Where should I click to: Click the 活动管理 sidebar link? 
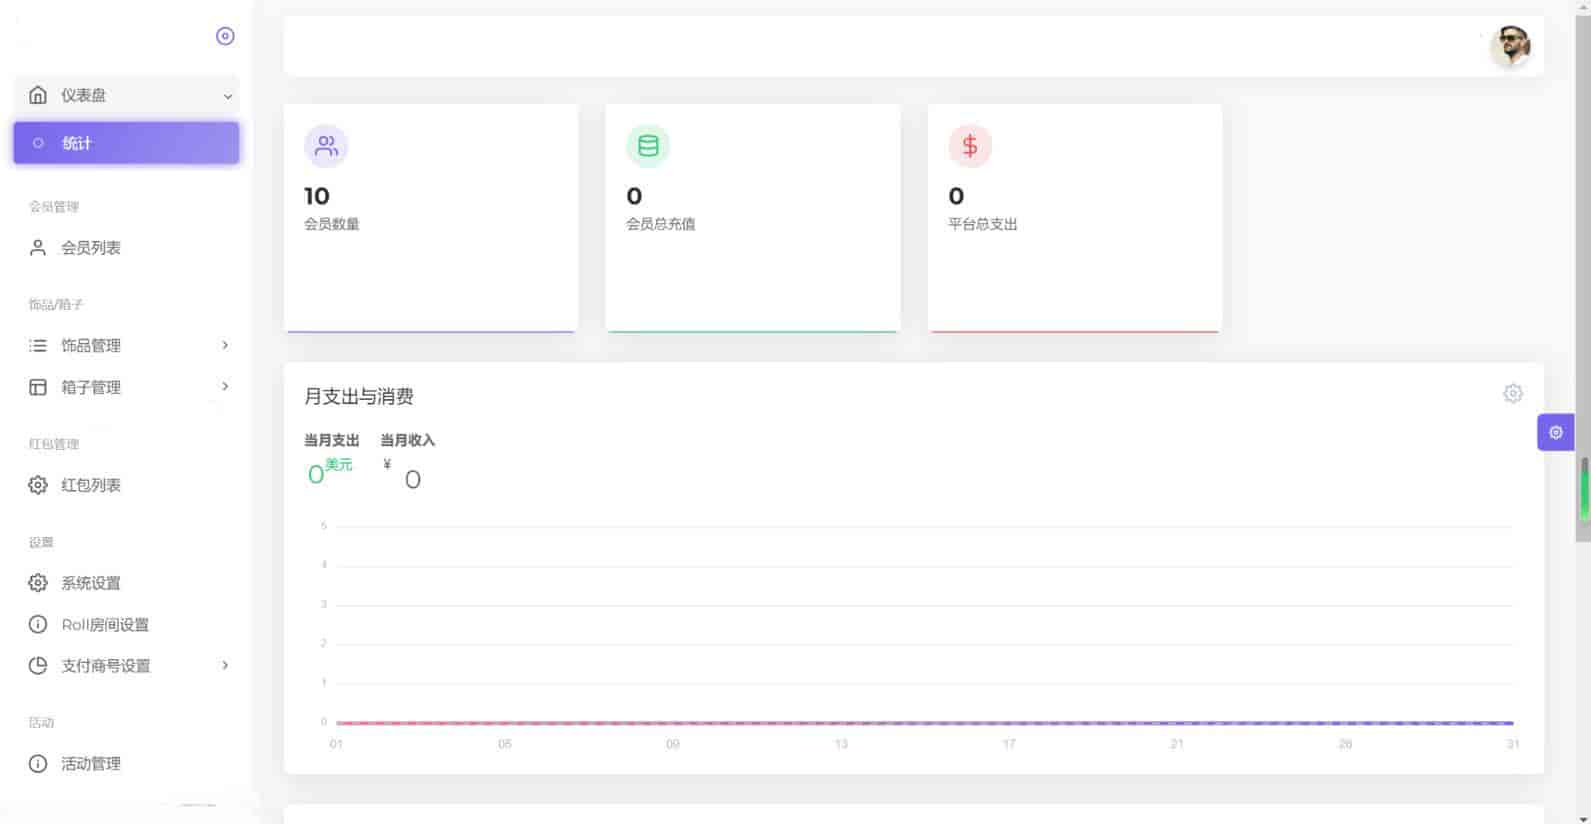[x=90, y=764]
